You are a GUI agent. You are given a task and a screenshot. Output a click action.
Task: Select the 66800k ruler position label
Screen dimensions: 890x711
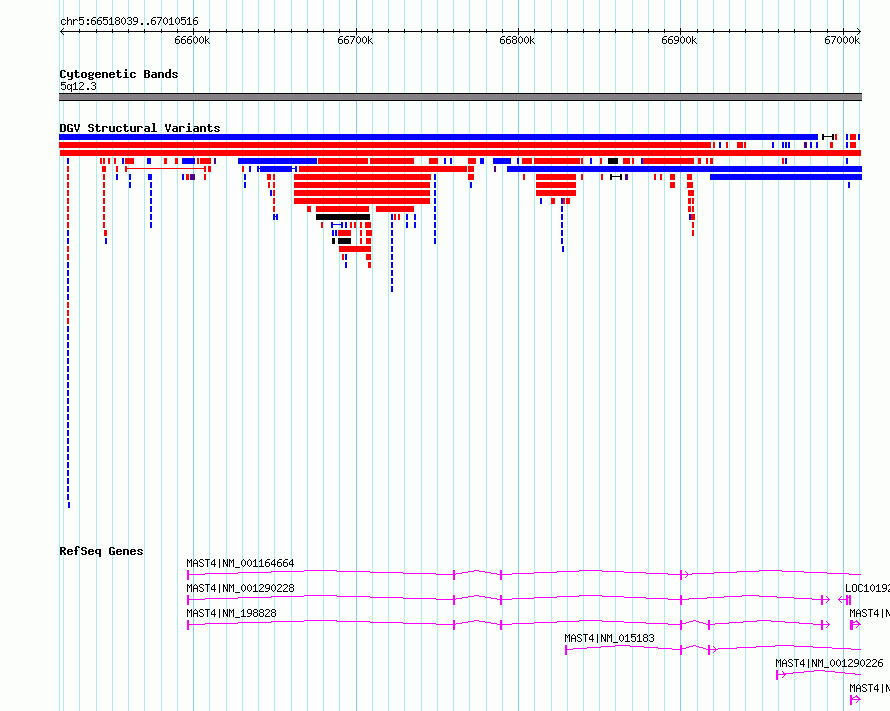pos(517,40)
